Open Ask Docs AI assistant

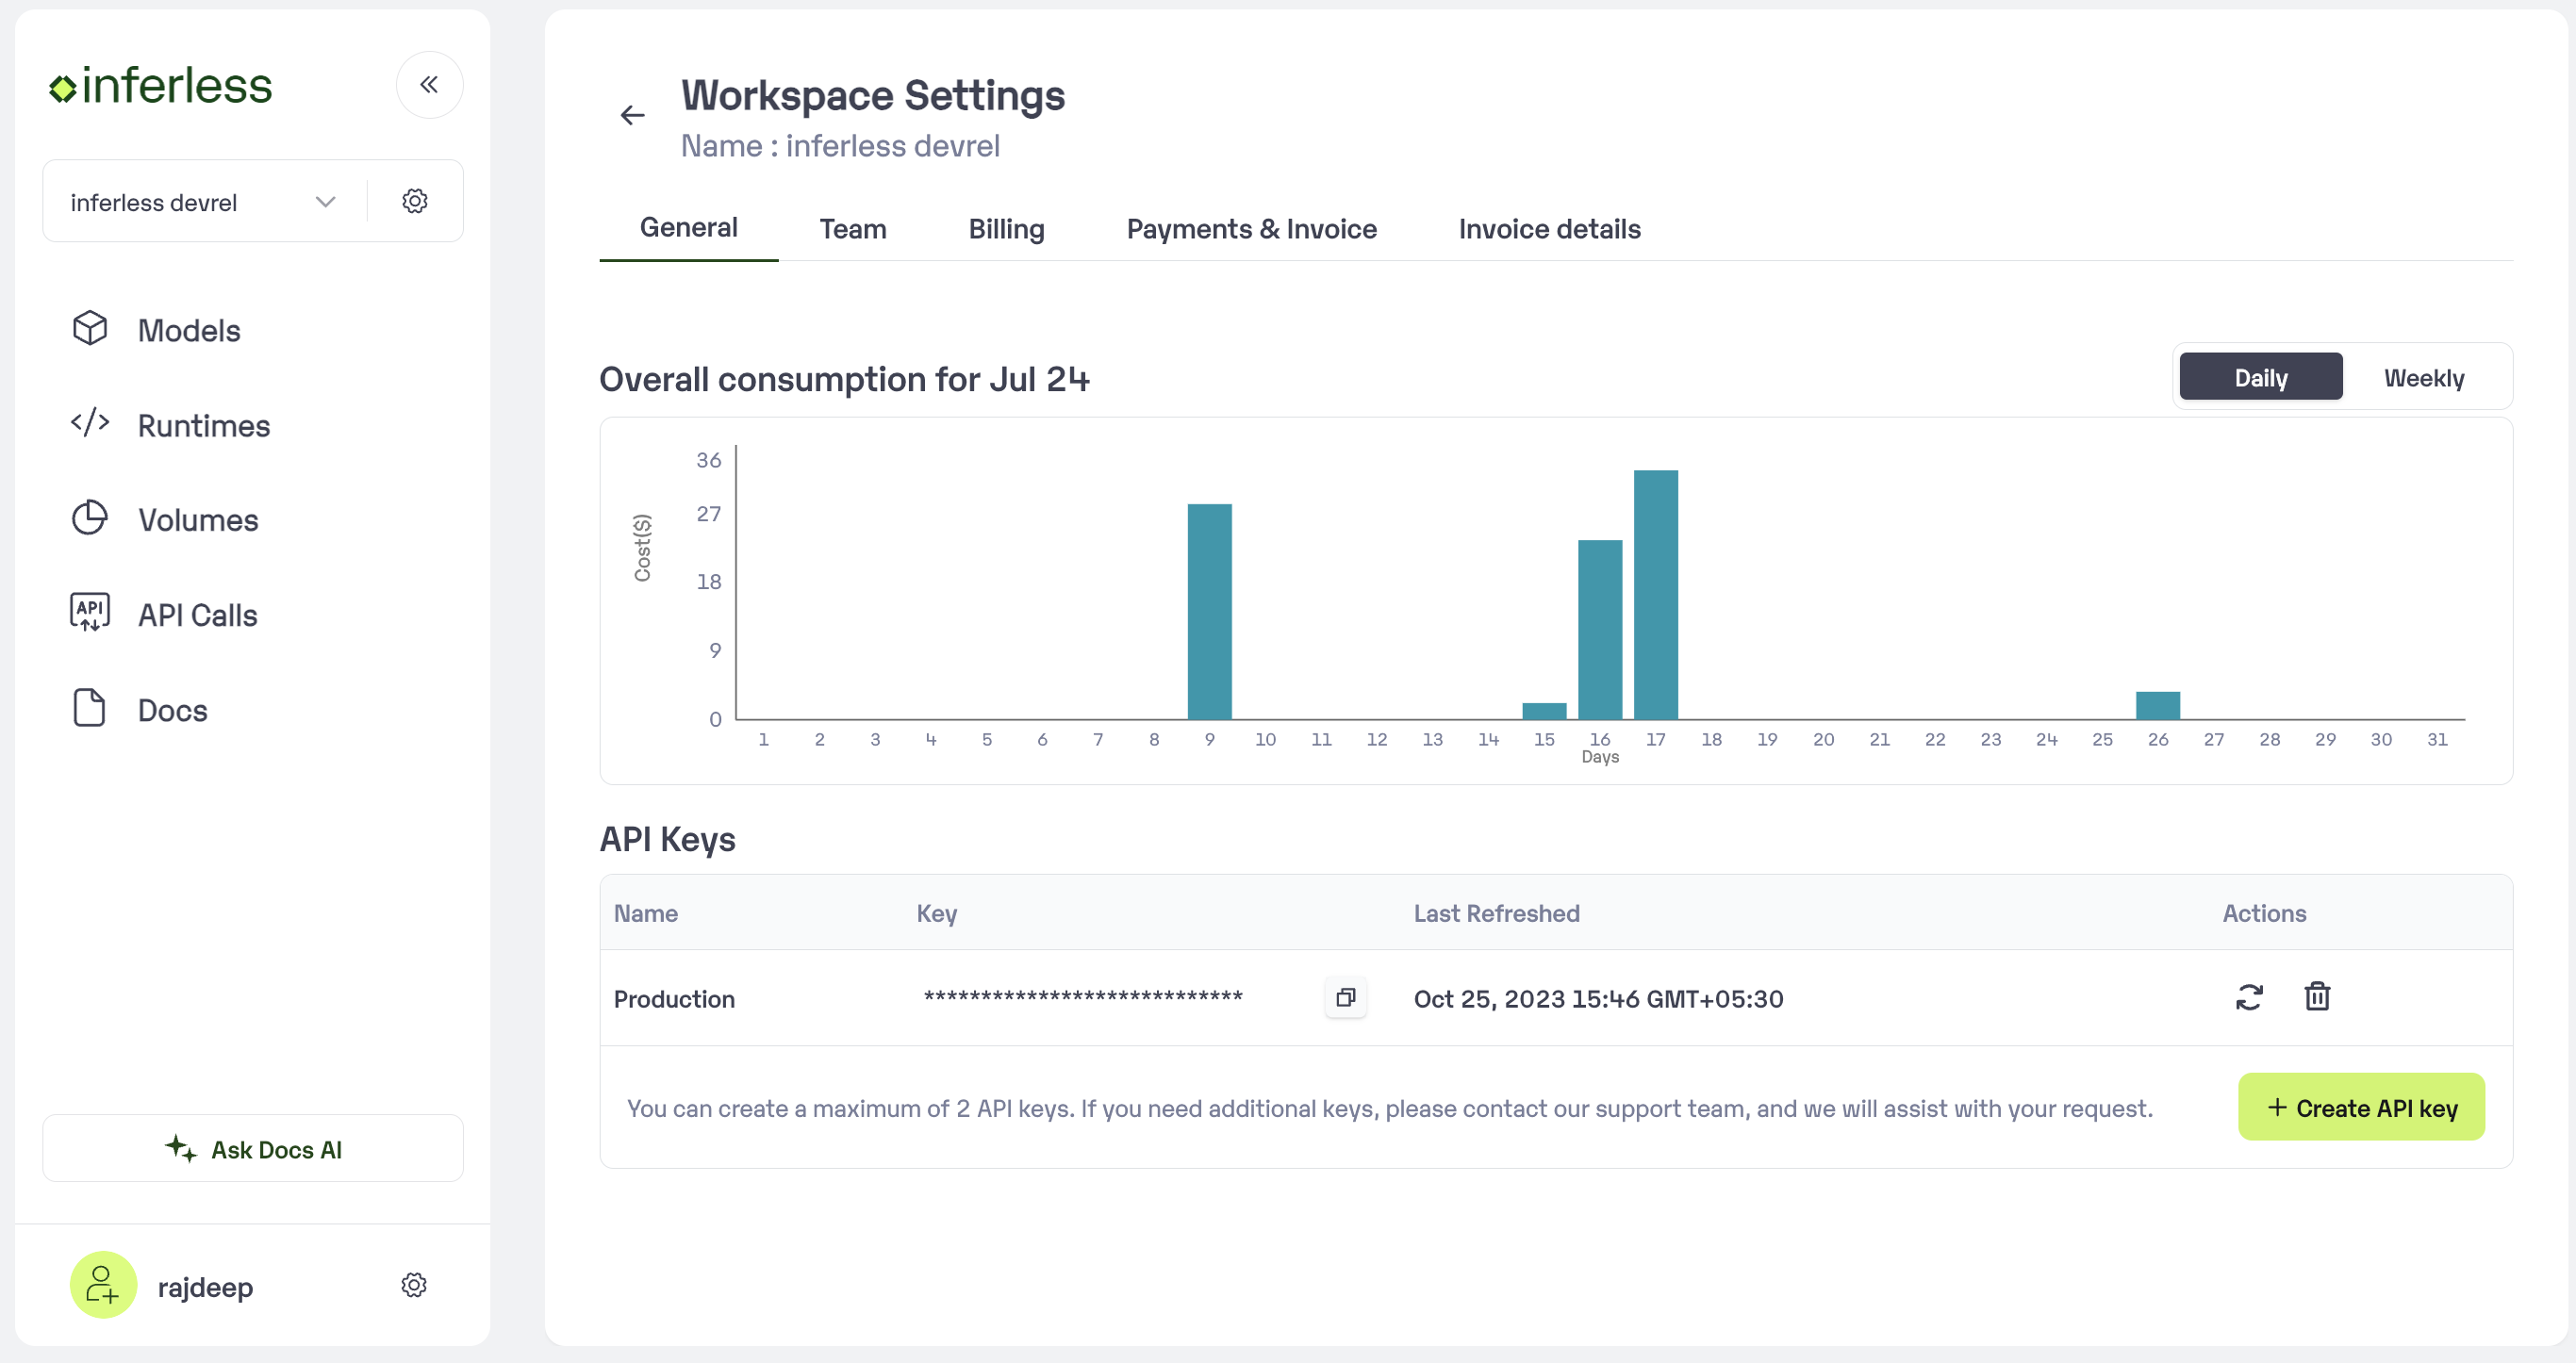pyautogui.click(x=253, y=1149)
